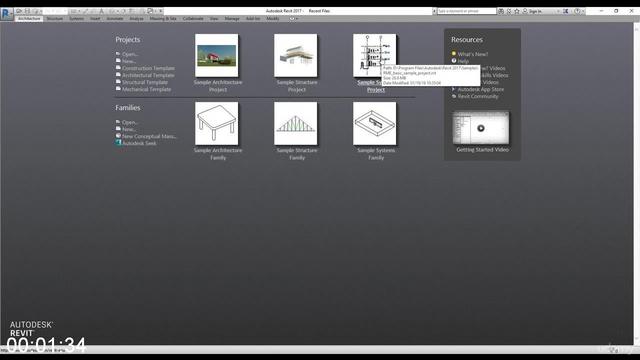Click the Open icon in Quick Access Toolbar

pyautogui.click(x=19, y=11)
